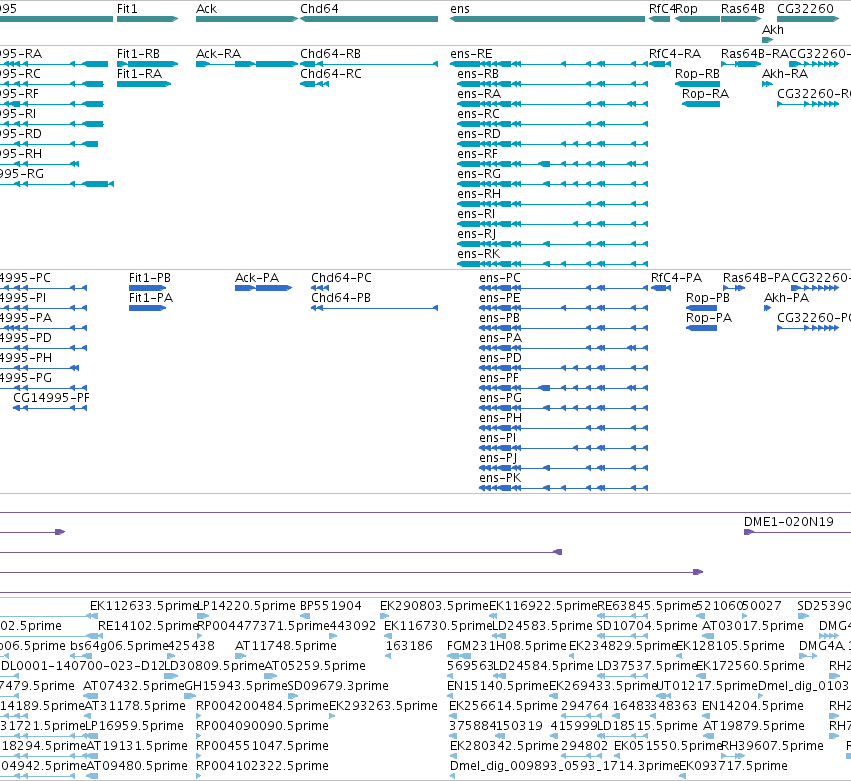Select the Rop-RB transcript label
851x781 pixels.
point(697,74)
